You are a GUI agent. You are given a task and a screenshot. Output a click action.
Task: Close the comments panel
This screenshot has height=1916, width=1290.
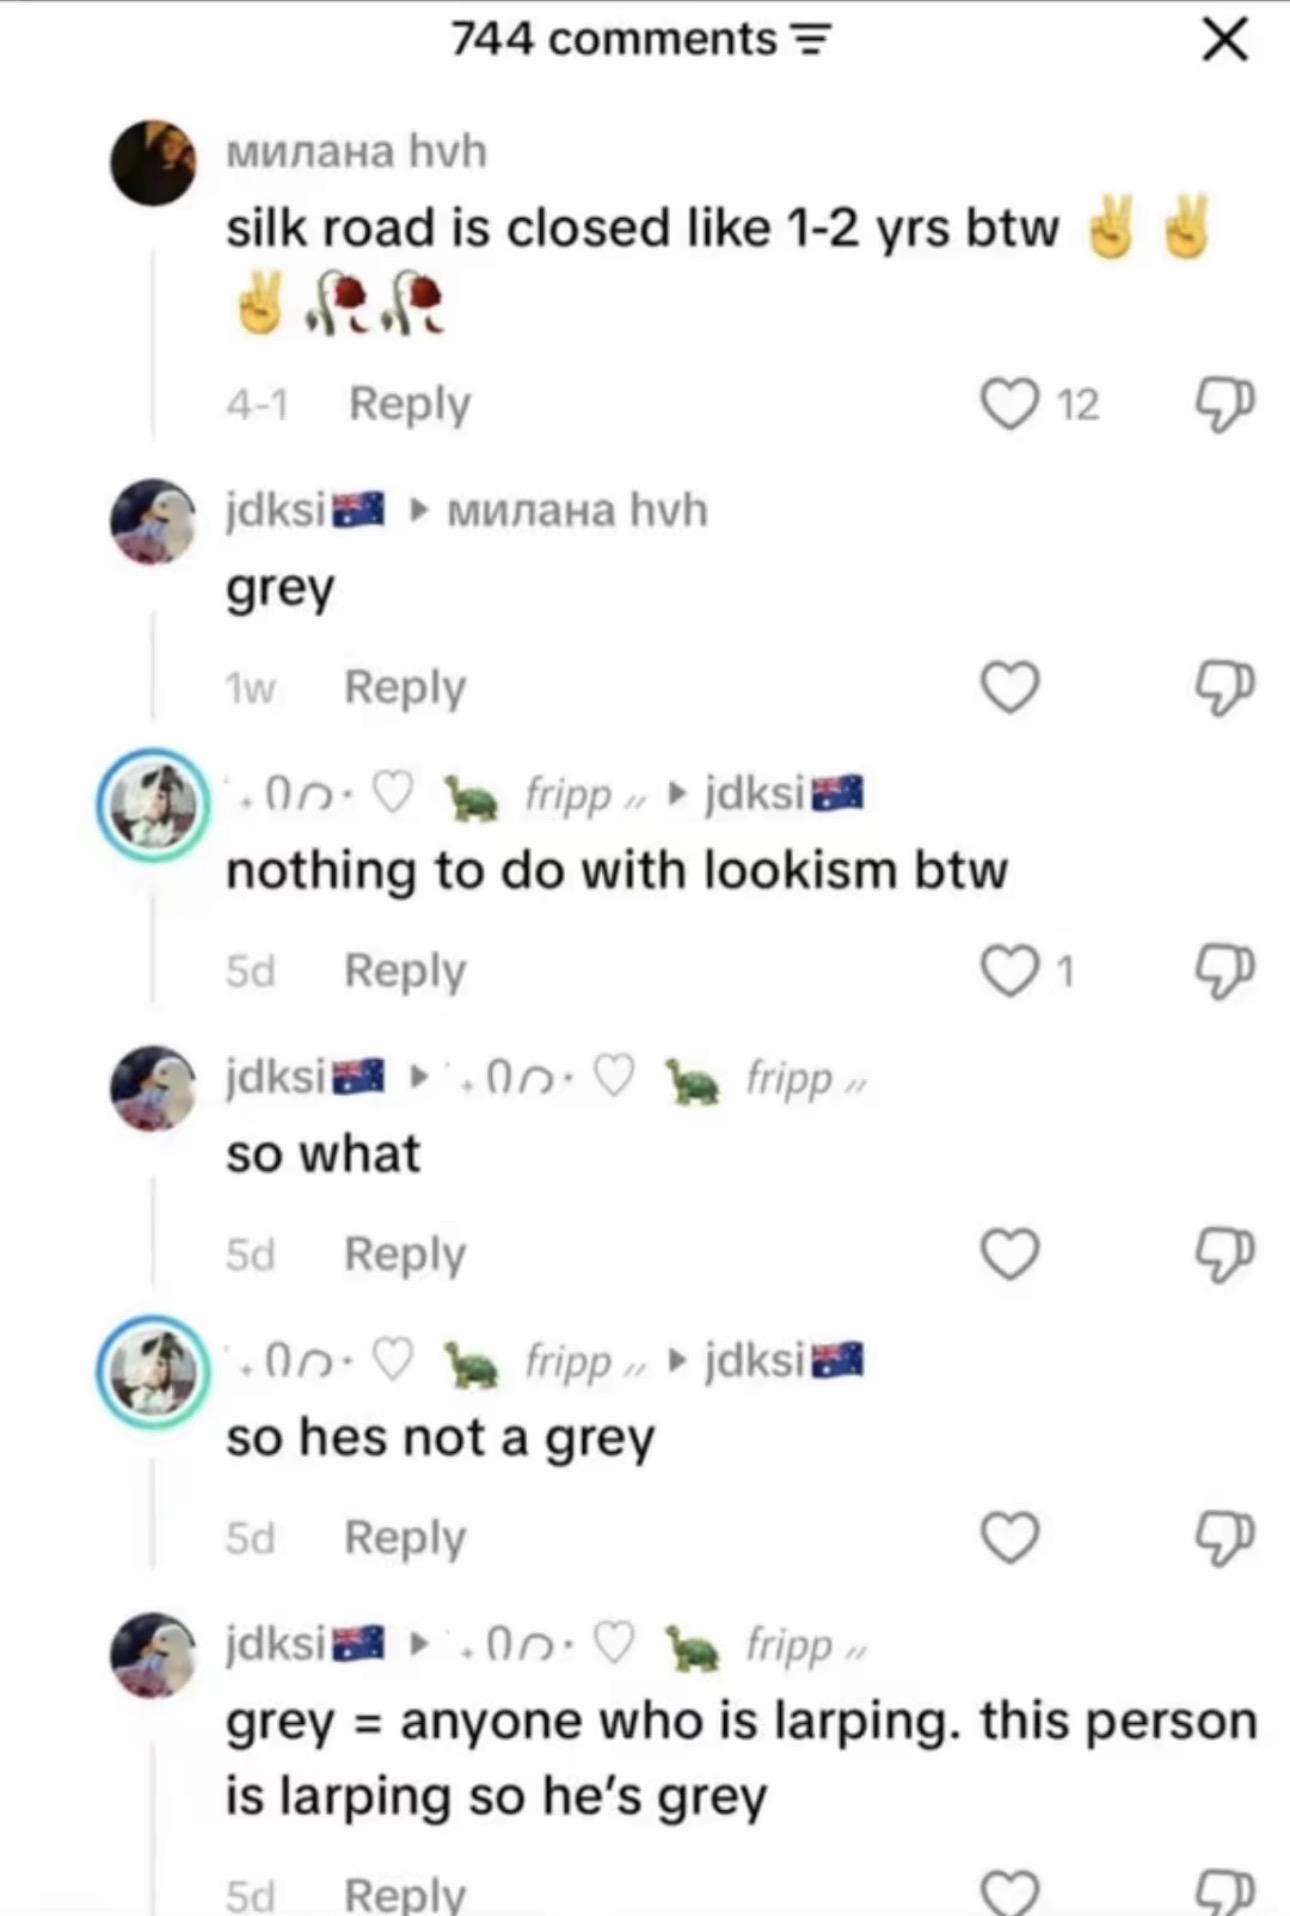click(x=1224, y=40)
